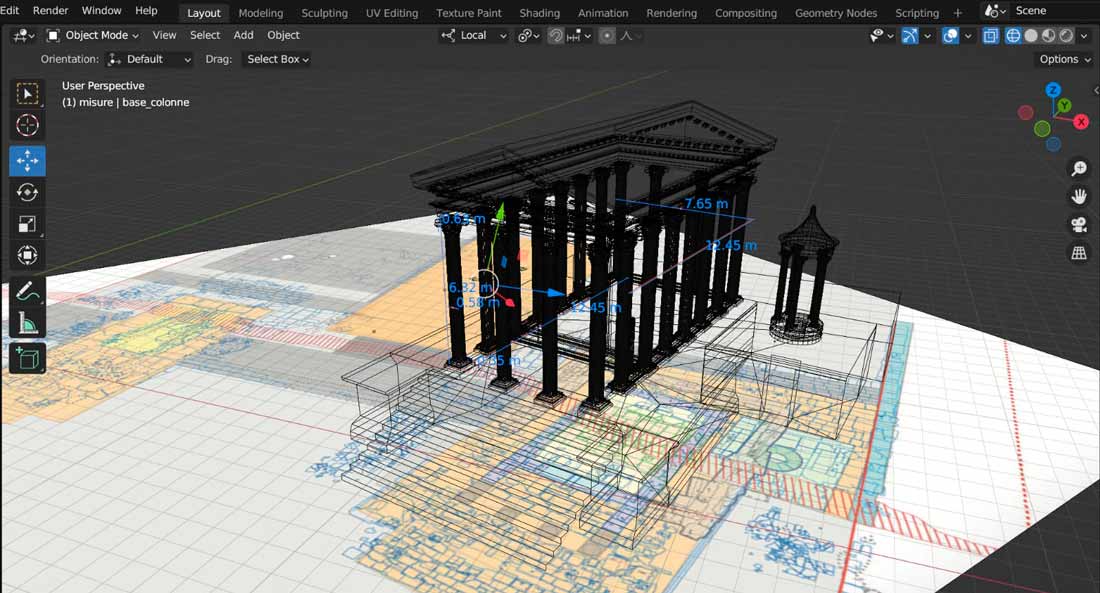This screenshot has height=593, width=1100.
Task: Choose the Scale tool
Action: [27, 224]
